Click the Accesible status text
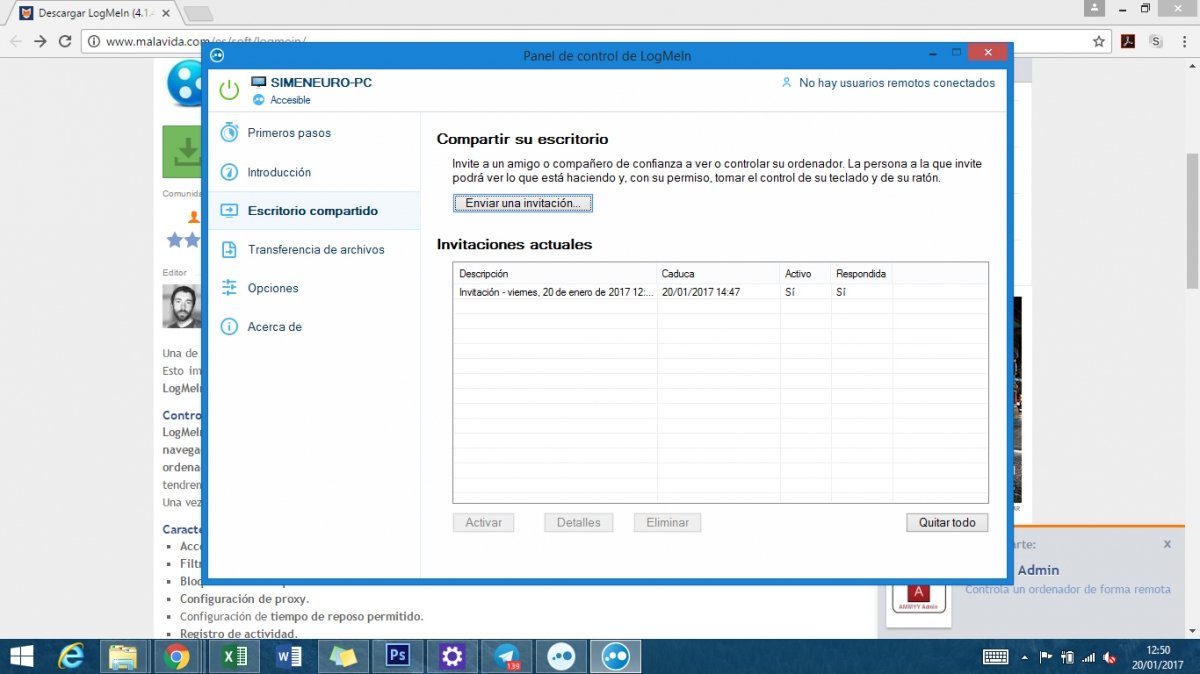The width and height of the screenshot is (1200, 674). pyautogui.click(x=290, y=100)
